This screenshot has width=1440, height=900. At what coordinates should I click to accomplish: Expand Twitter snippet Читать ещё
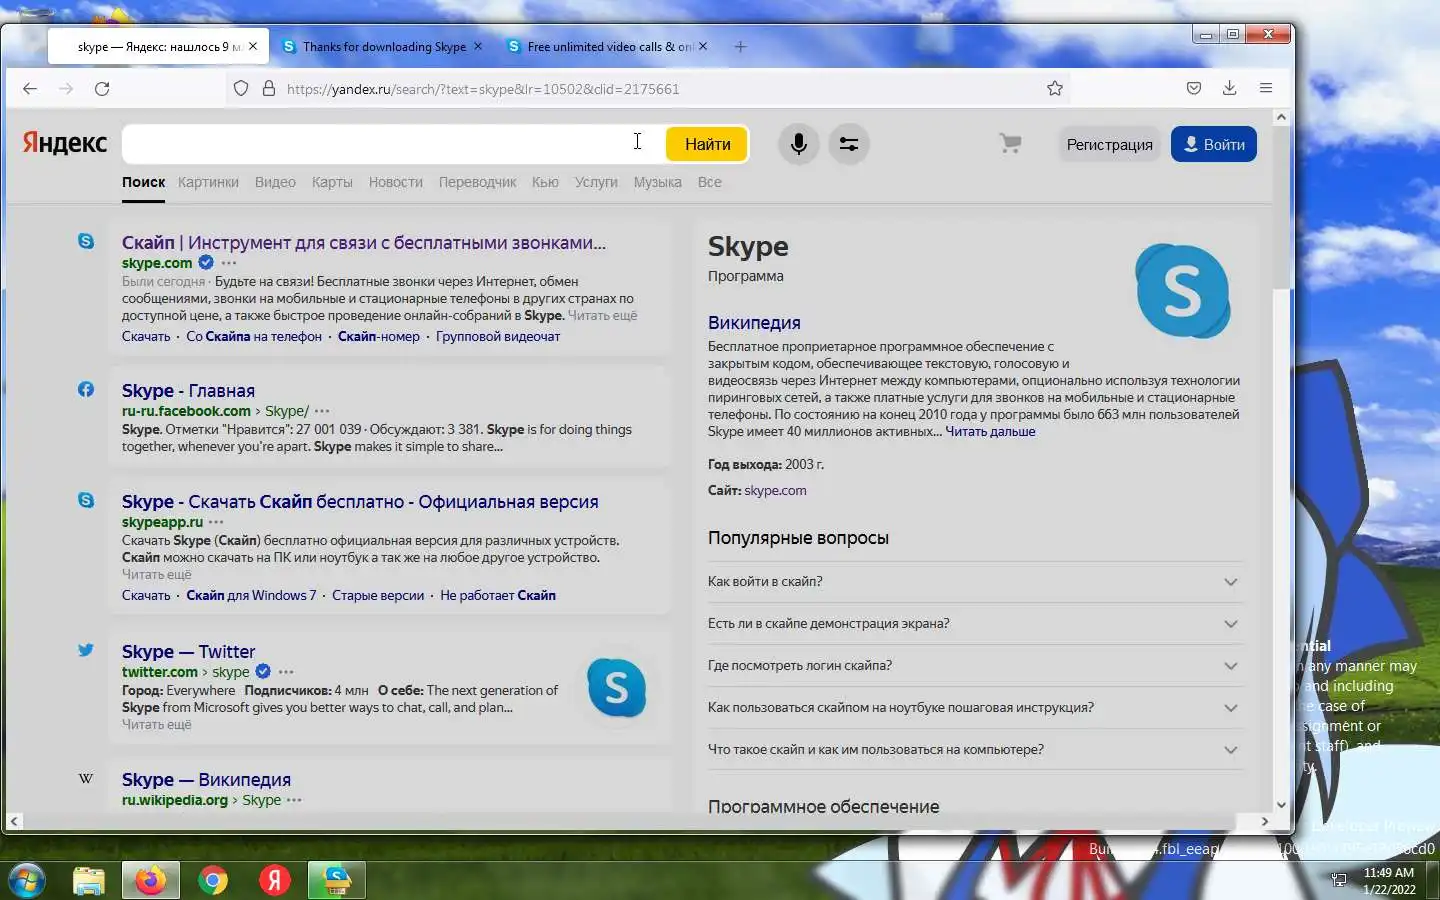tap(156, 724)
